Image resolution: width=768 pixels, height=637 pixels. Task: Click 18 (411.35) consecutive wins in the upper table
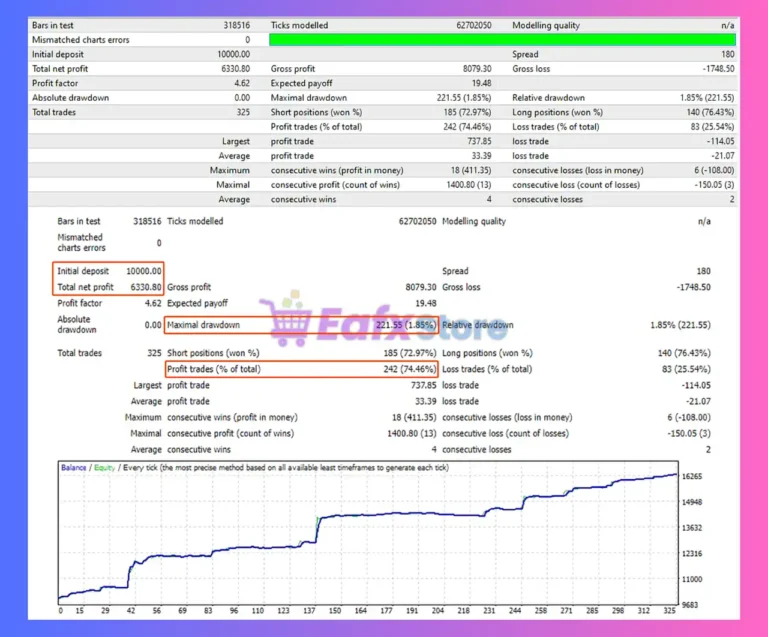pyautogui.click(x=471, y=170)
